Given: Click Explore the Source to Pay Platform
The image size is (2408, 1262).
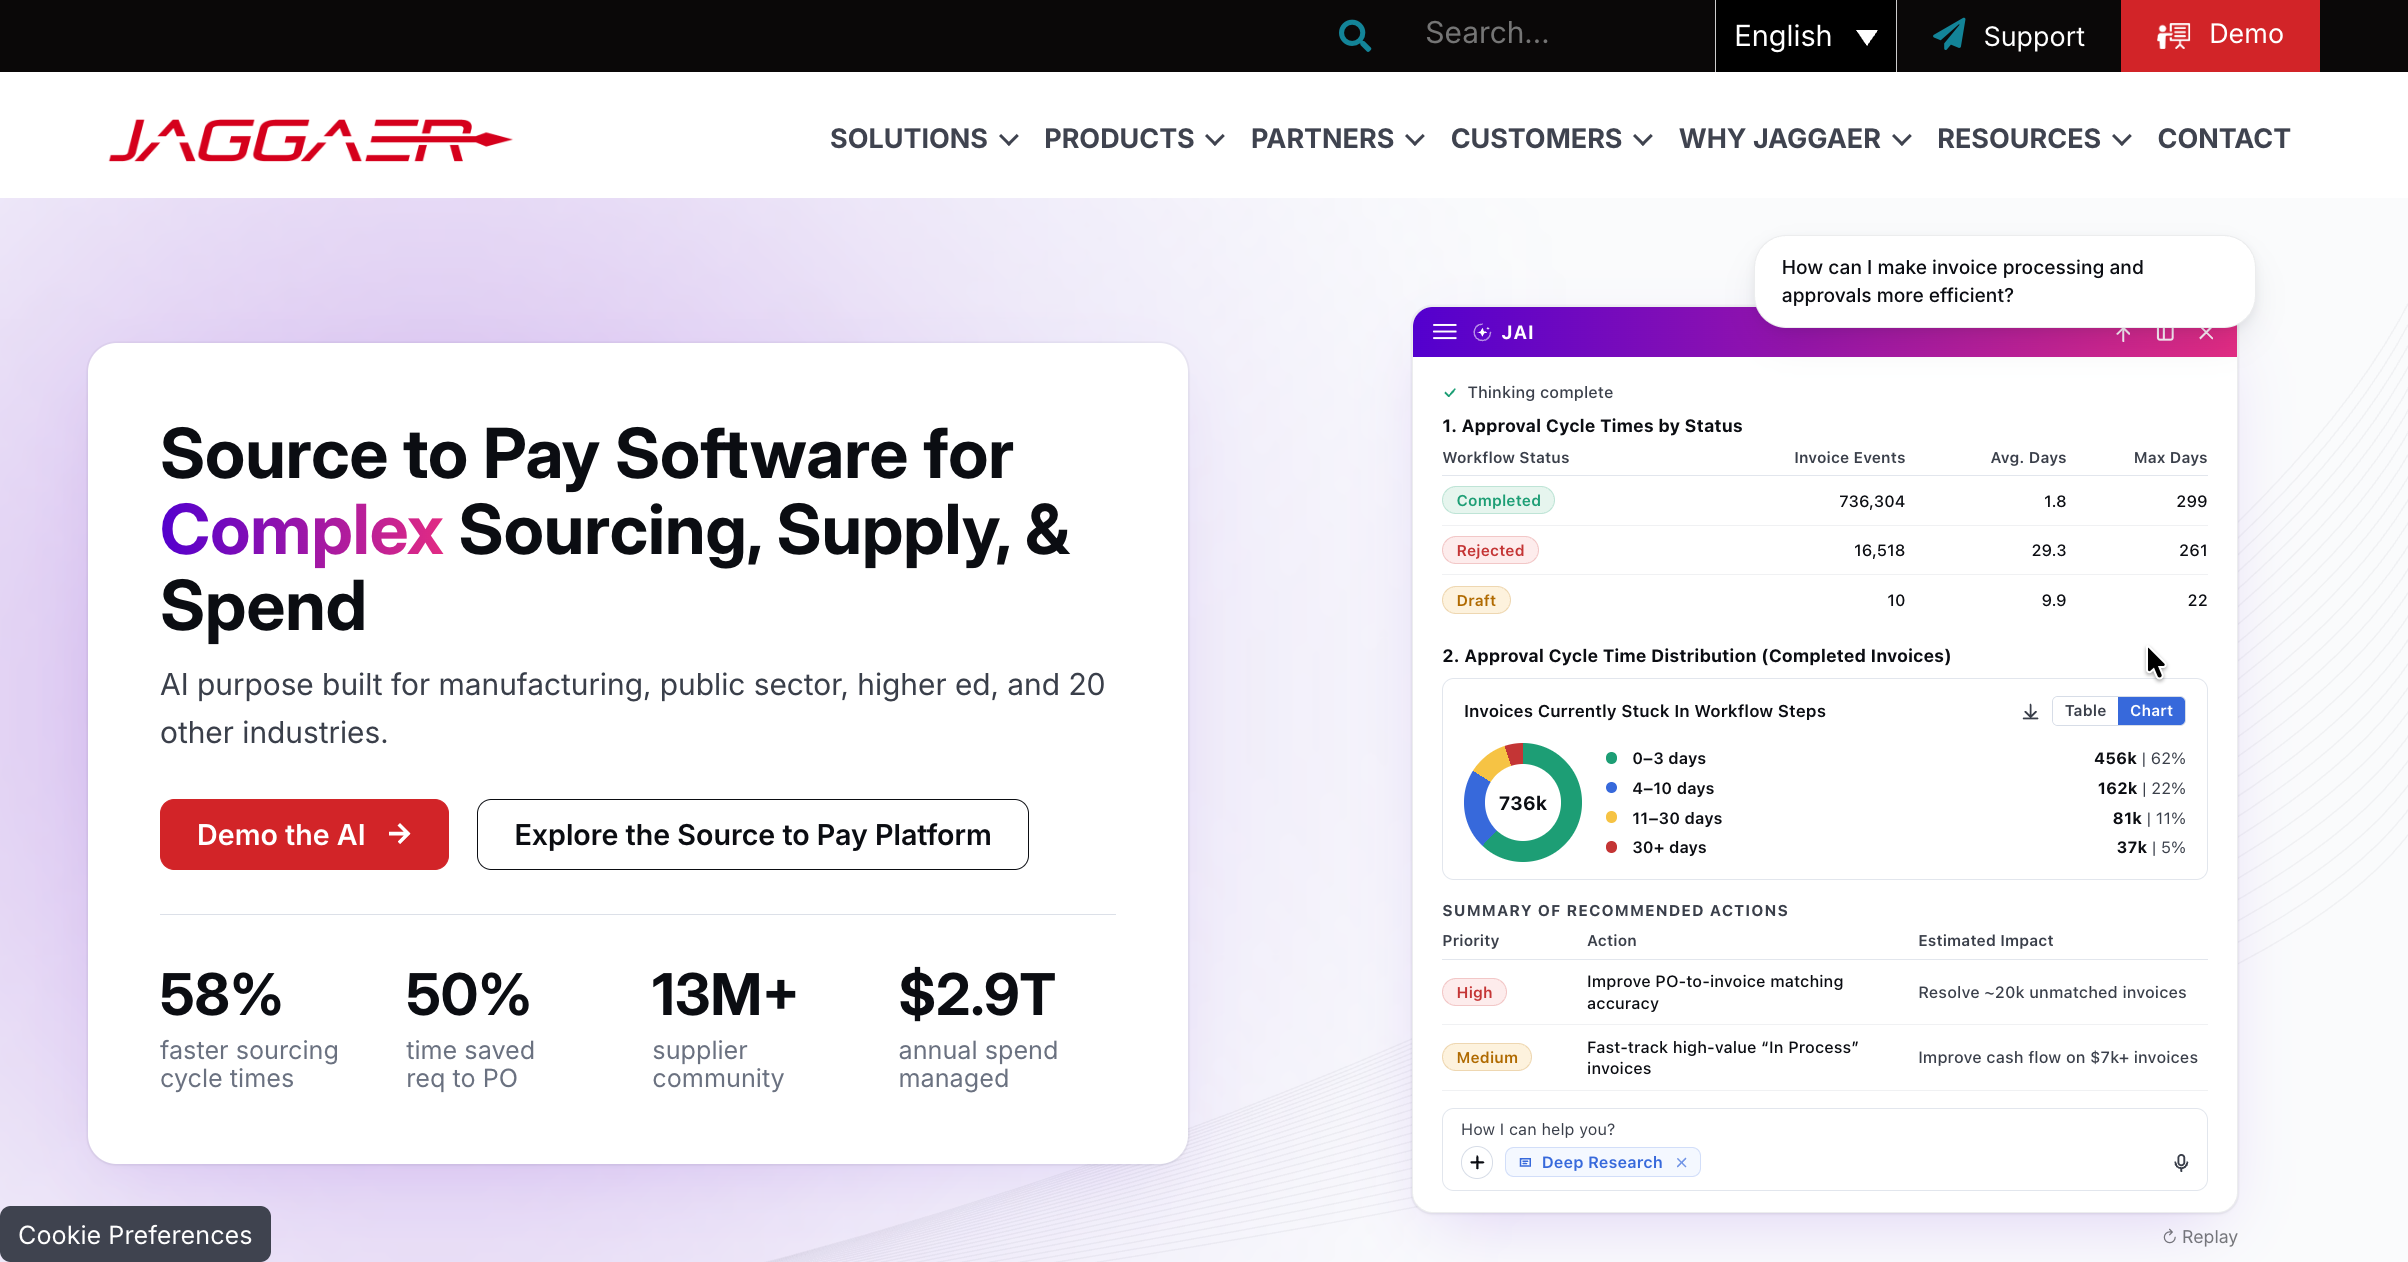Looking at the screenshot, I should pyautogui.click(x=753, y=834).
